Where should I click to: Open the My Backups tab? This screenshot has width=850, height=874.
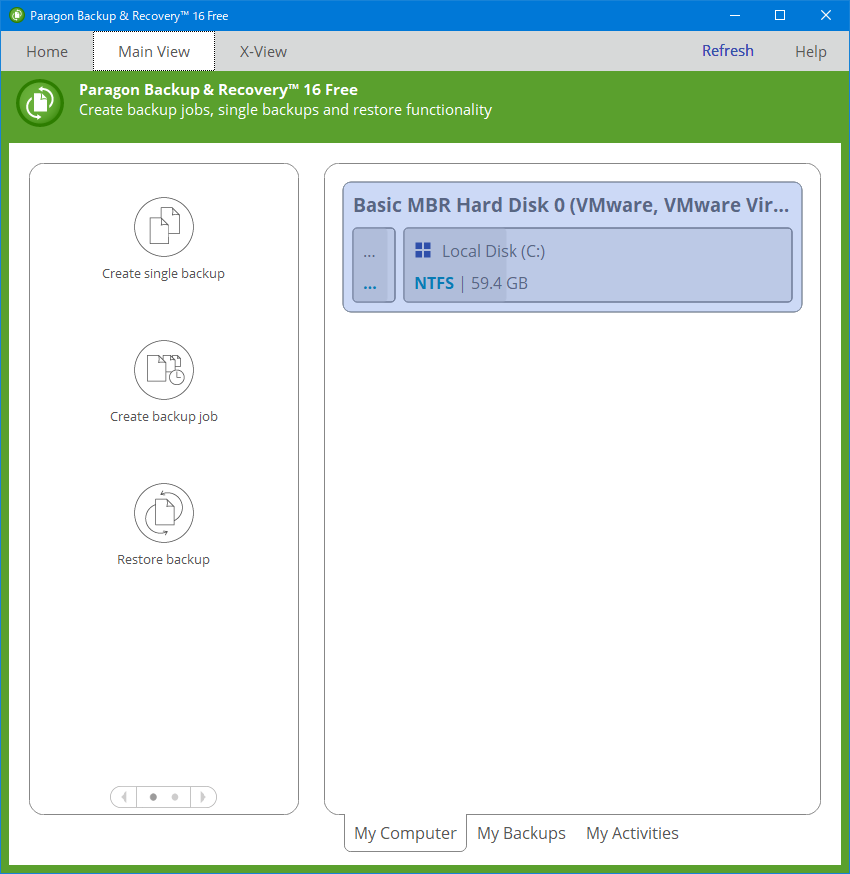pyautogui.click(x=521, y=833)
